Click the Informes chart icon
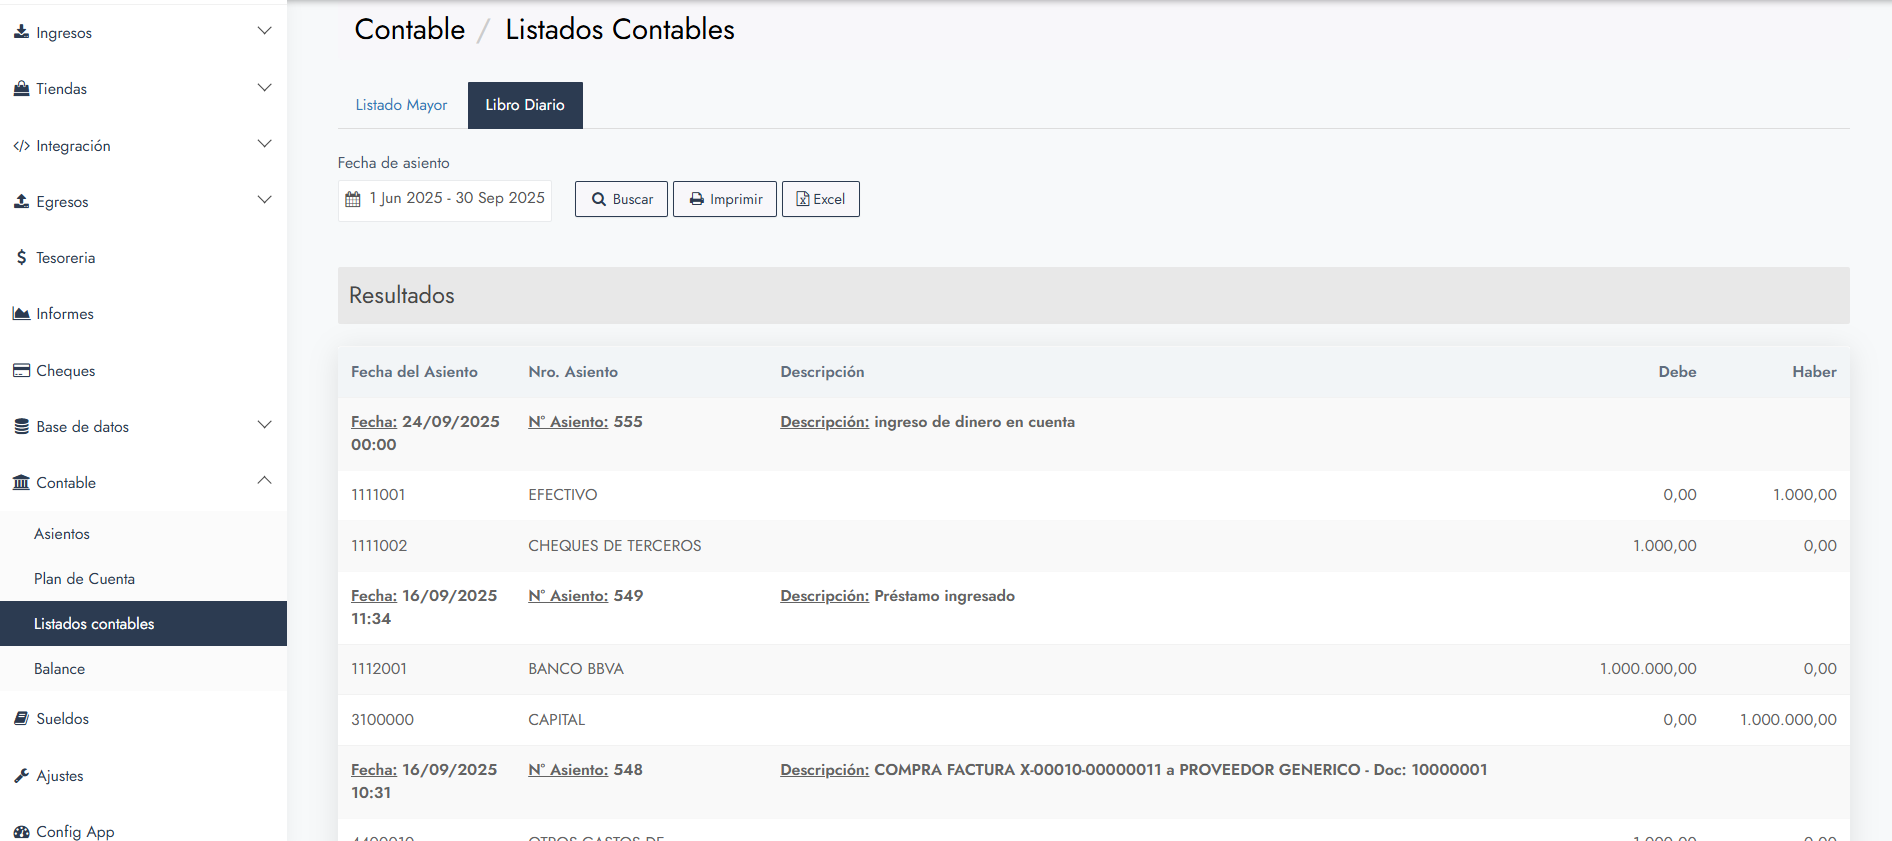This screenshot has width=1892, height=841. 21,314
